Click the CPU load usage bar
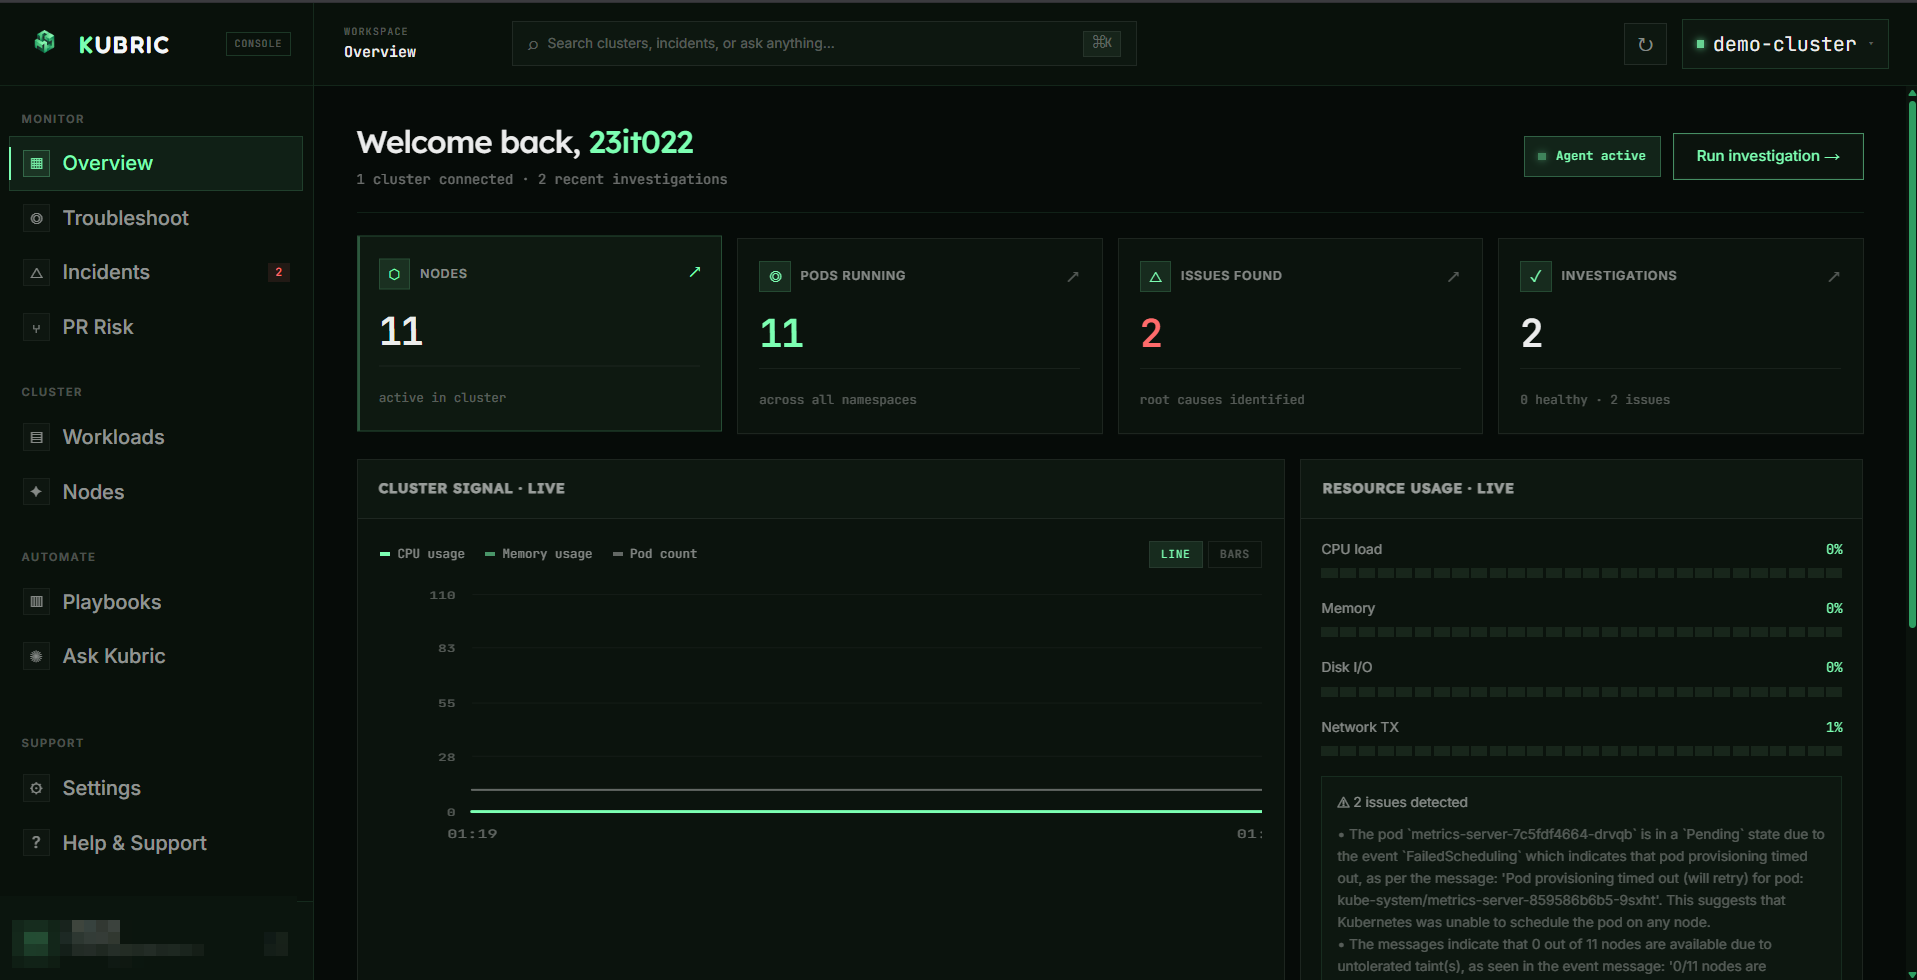The width and height of the screenshot is (1917, 980). click(1581, 573)
